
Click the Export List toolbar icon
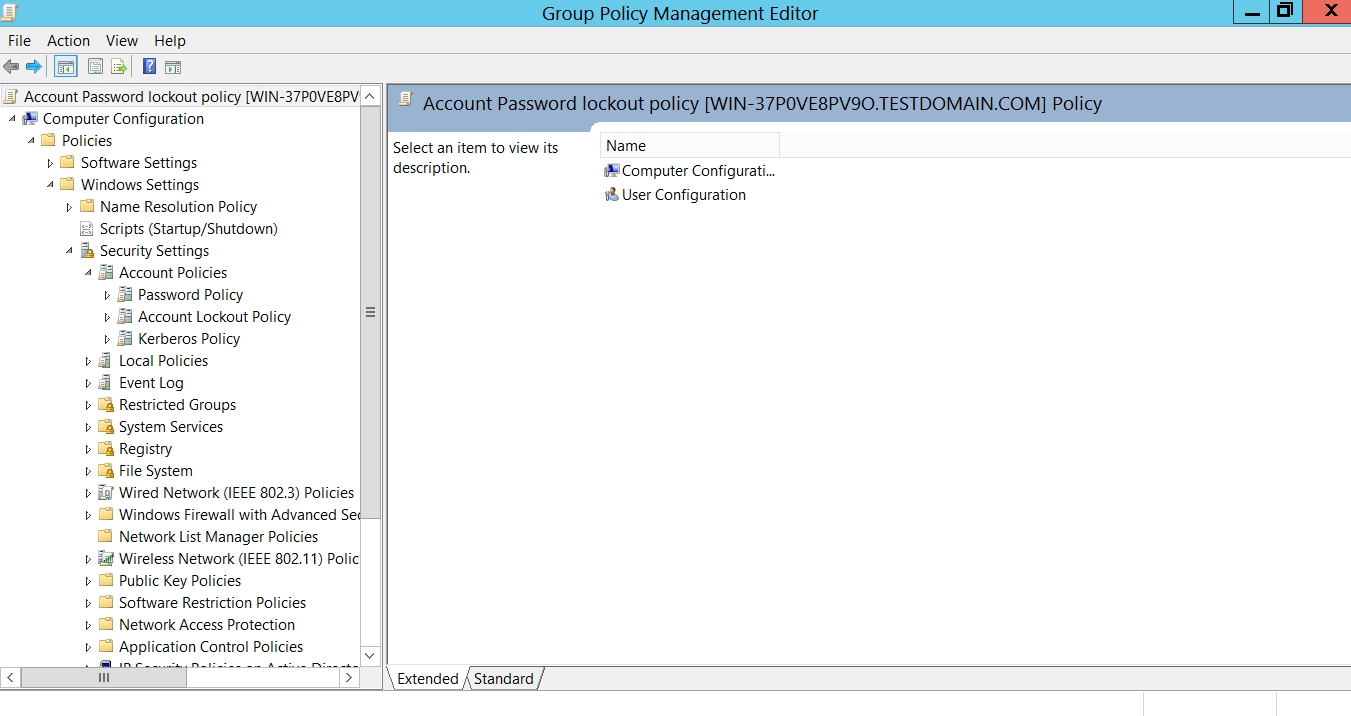point(119,67)
